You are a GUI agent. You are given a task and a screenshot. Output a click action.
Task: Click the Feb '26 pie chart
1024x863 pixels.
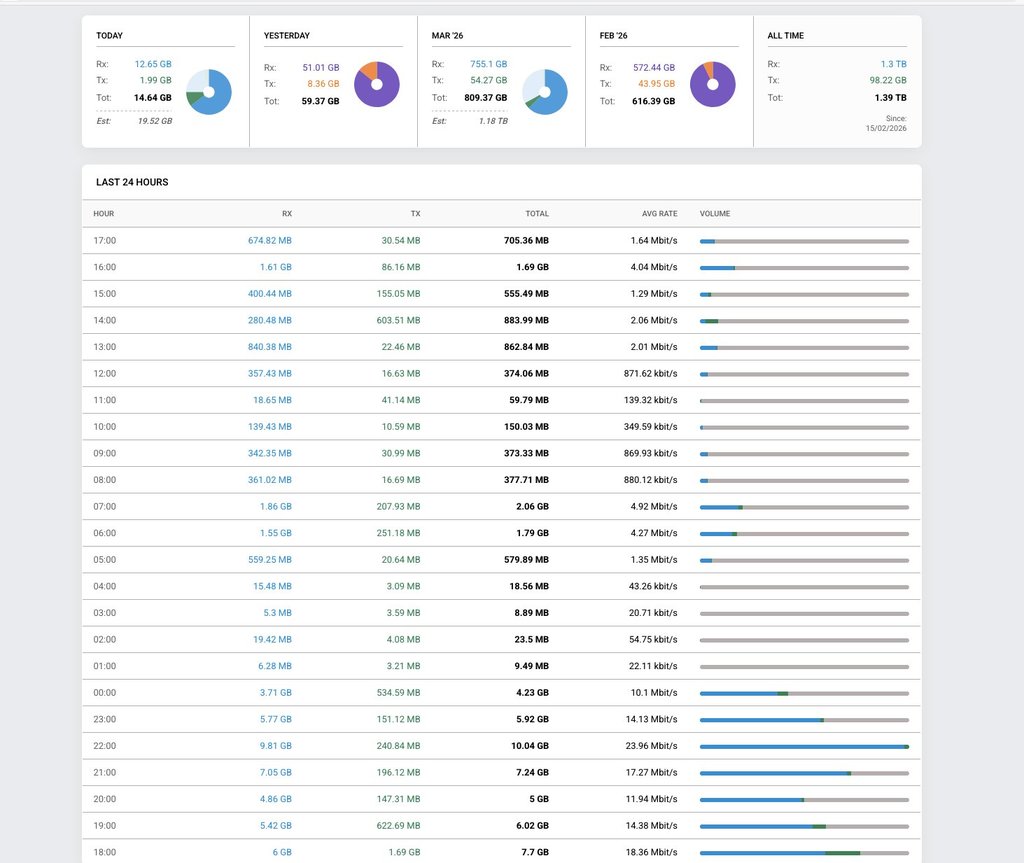712,84
